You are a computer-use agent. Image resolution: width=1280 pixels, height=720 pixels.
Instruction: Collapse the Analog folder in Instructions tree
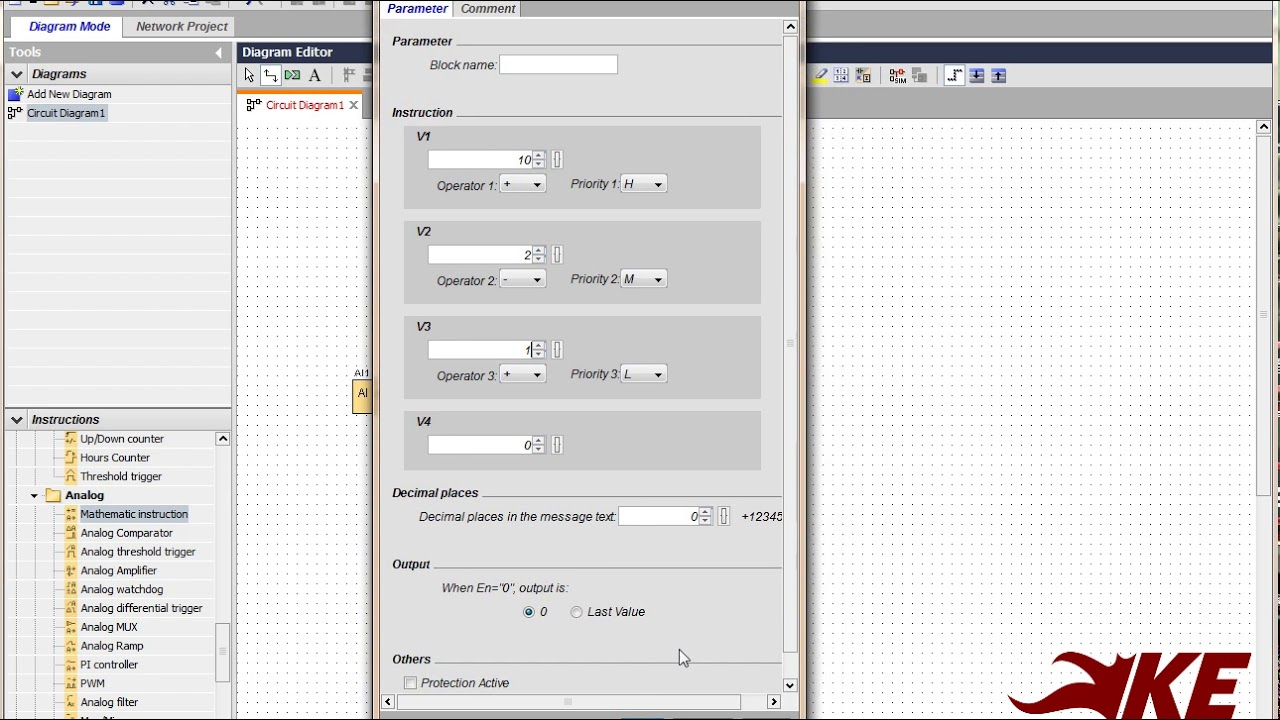click(34, 496)
